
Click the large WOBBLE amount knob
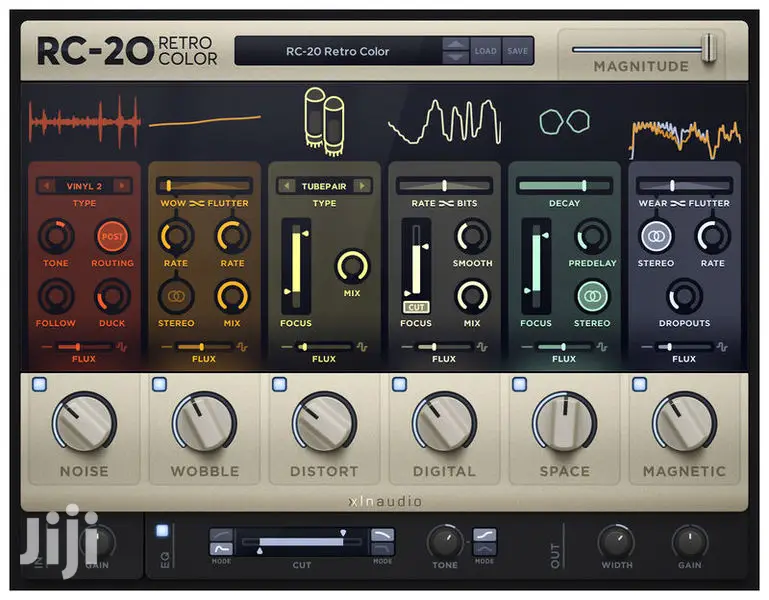click(x=205, y=422)
